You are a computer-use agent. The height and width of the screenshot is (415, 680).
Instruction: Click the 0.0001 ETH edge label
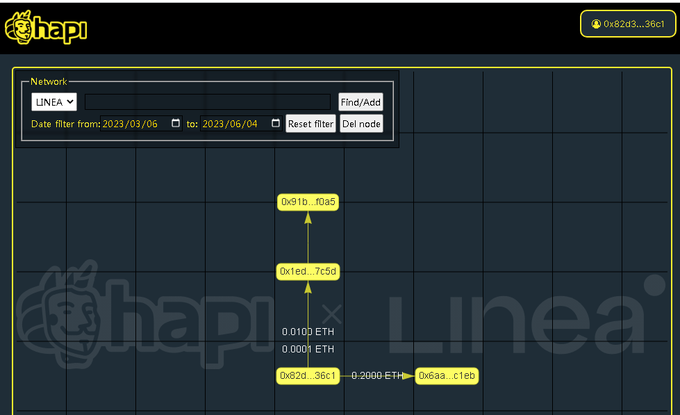pyautogui.click(x=308, y=349)
